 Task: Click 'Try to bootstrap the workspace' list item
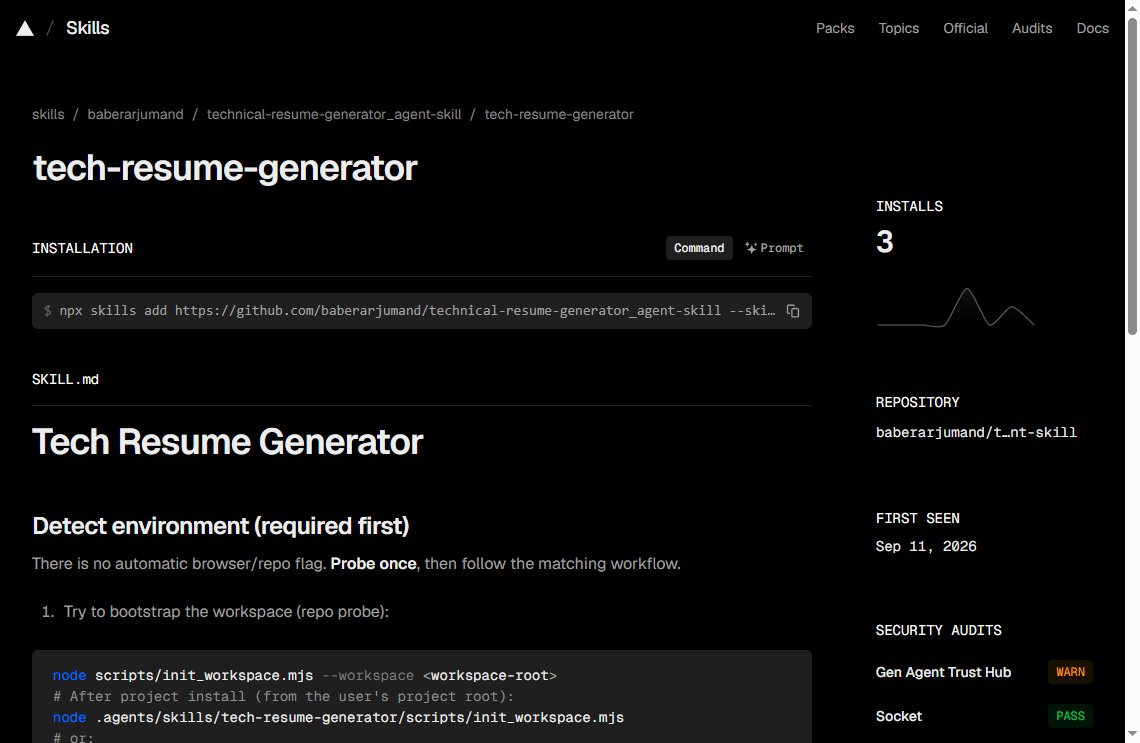tap(226, 612)
